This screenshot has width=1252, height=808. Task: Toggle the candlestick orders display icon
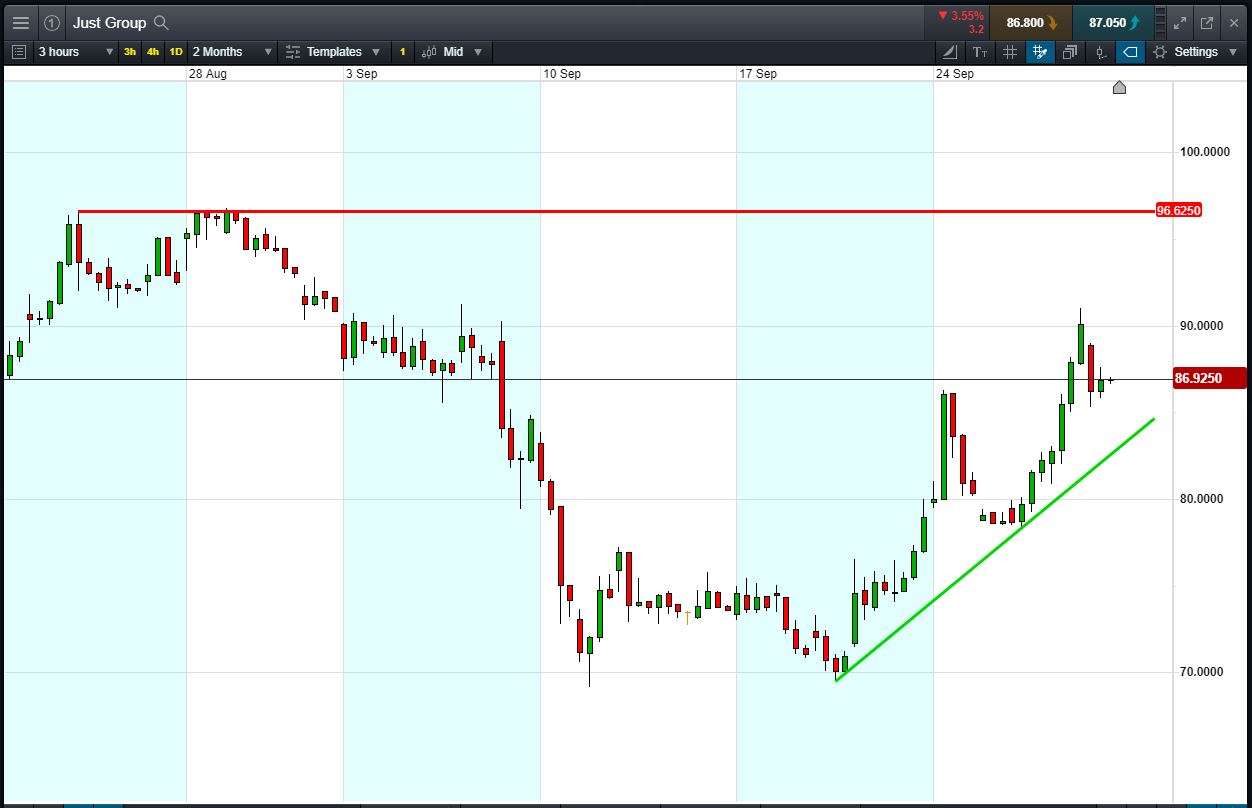pyautogui.click(x=1101, y=52)
